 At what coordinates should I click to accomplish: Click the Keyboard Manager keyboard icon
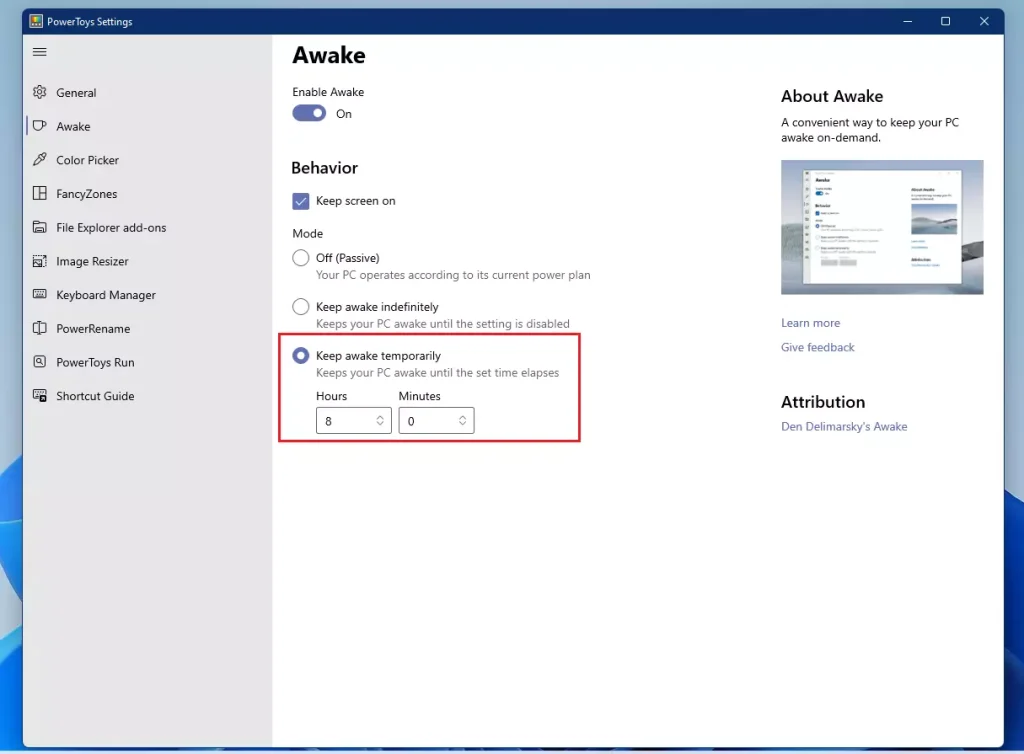click(x=40, y=294)
